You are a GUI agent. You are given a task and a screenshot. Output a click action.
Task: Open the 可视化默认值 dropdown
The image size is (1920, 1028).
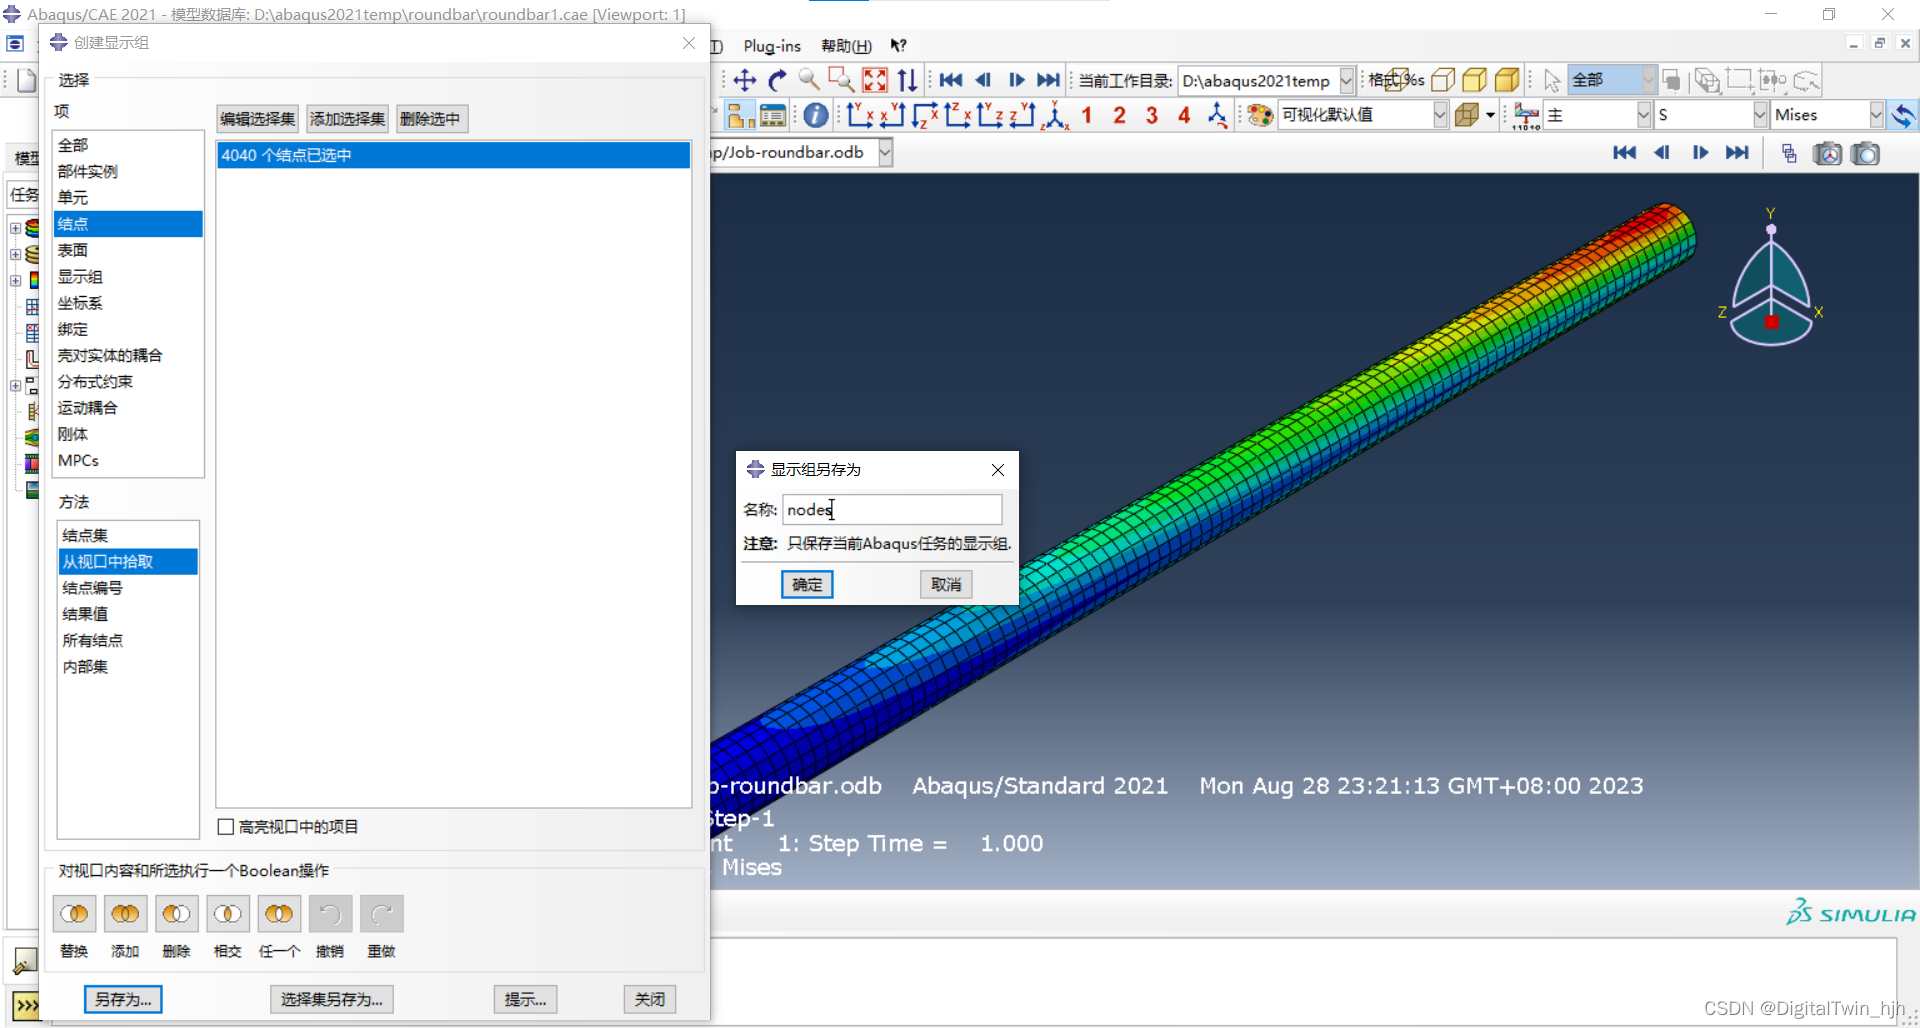pos(1440,115)
